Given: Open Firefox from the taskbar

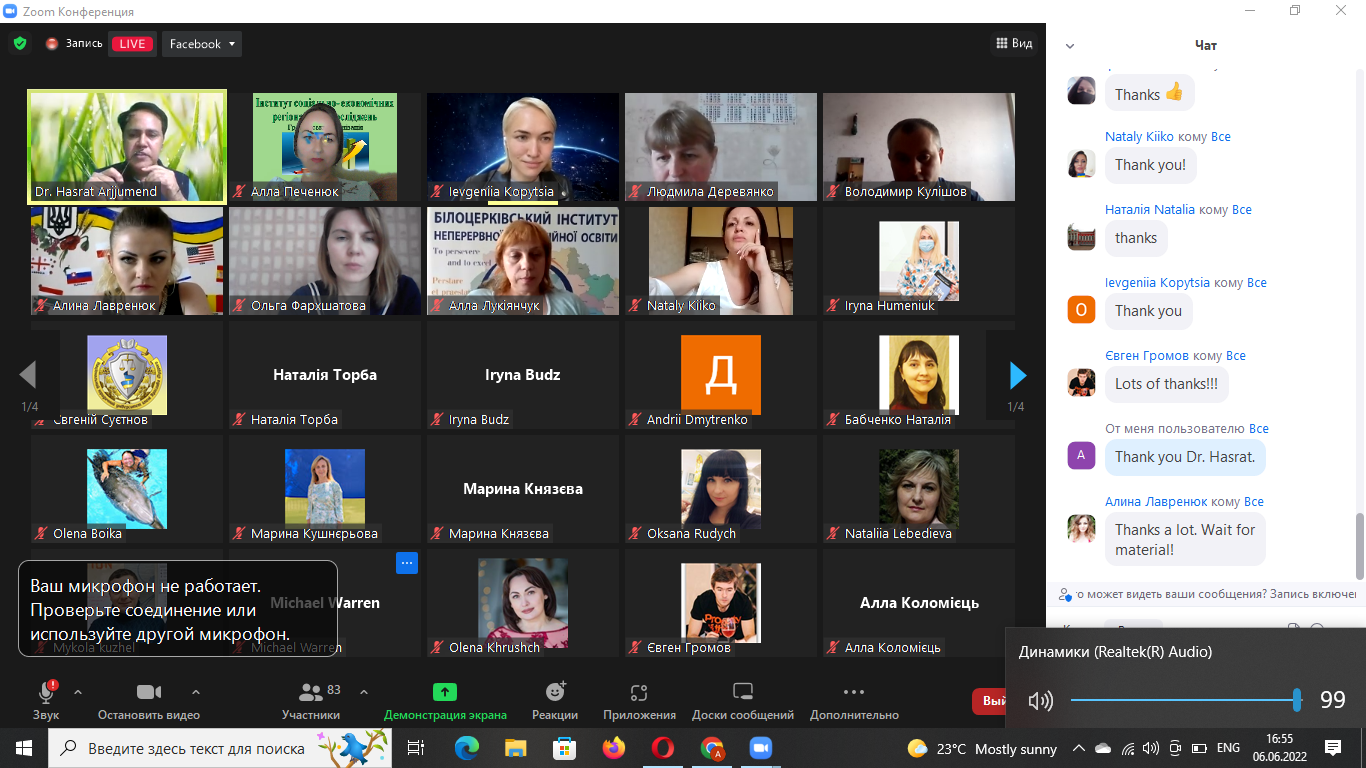Looking at the screenshot, I should 613,748.
